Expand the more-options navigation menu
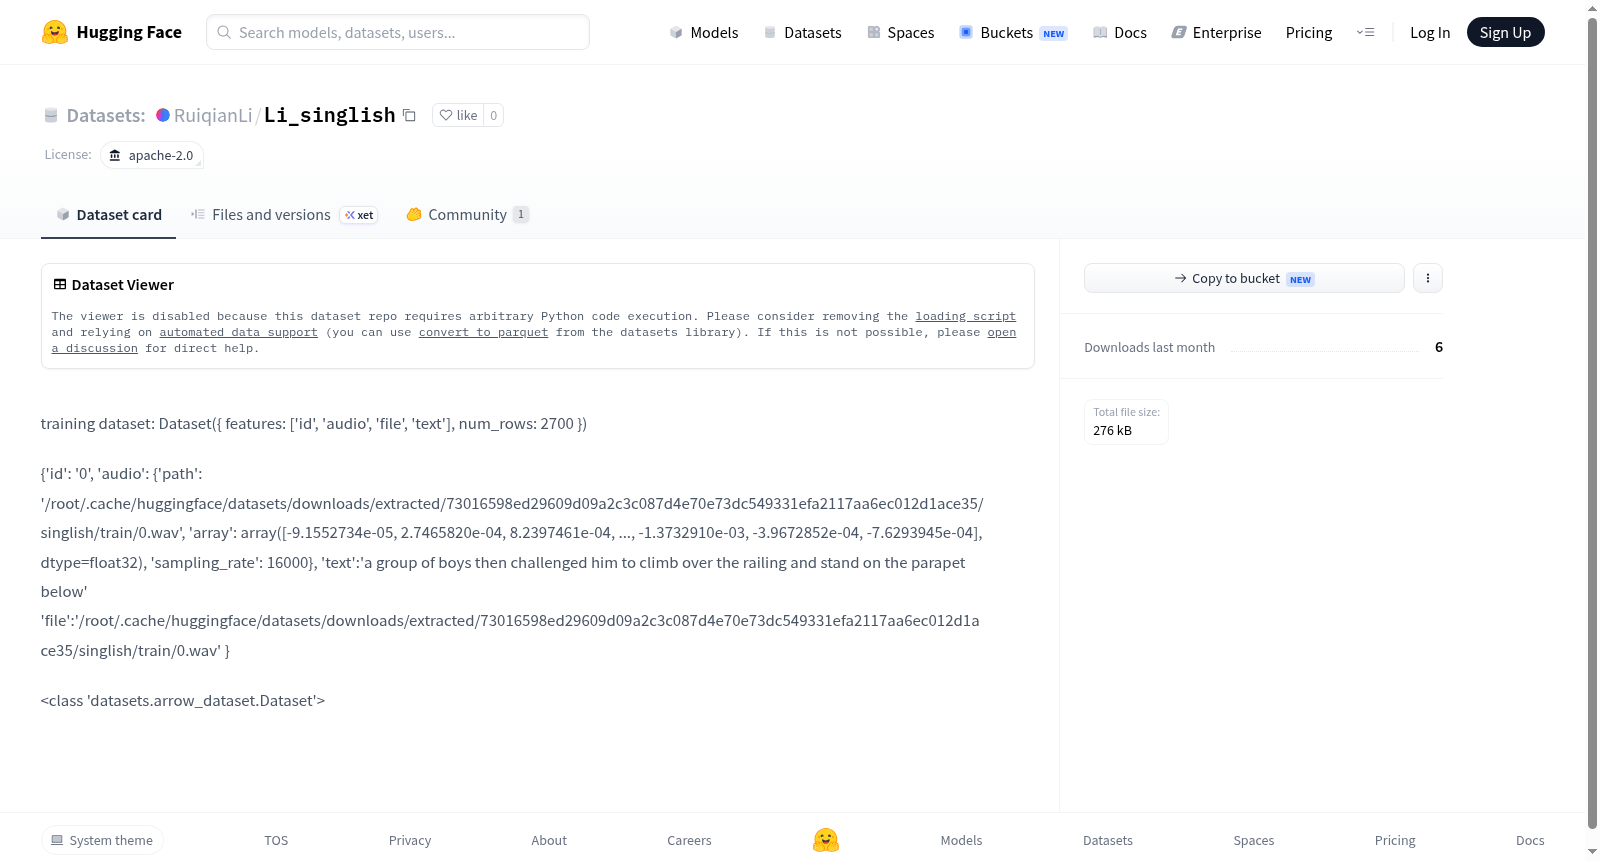This screenshot has width=1600, height=861. 1365,33
